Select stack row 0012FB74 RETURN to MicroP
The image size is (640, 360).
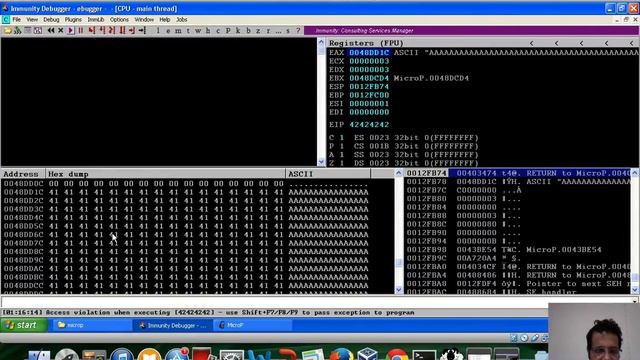point(518,173)
